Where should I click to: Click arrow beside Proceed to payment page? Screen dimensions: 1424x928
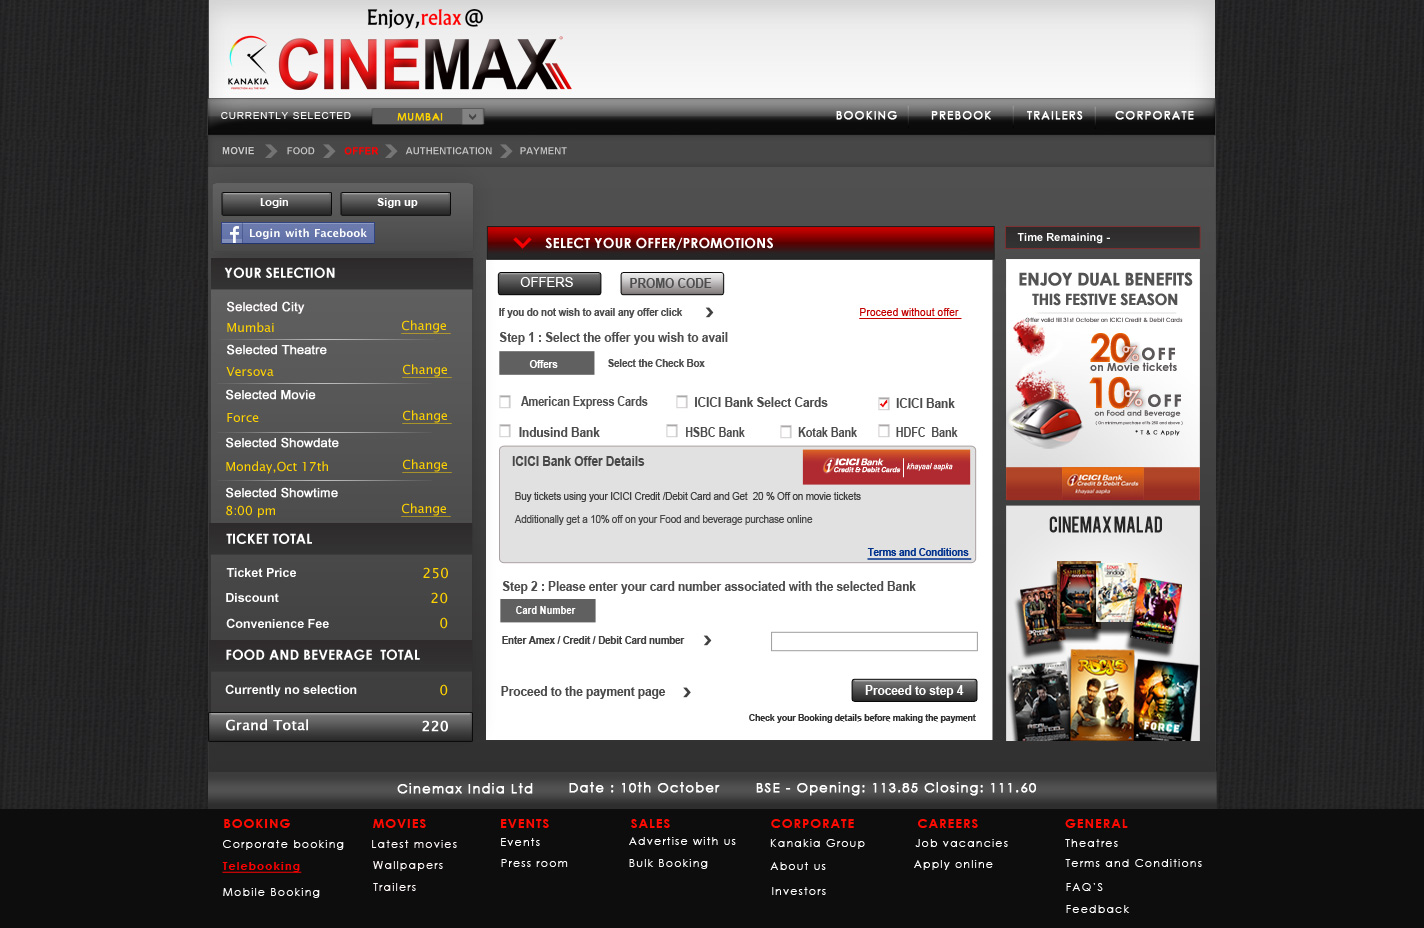click(687, 692)
